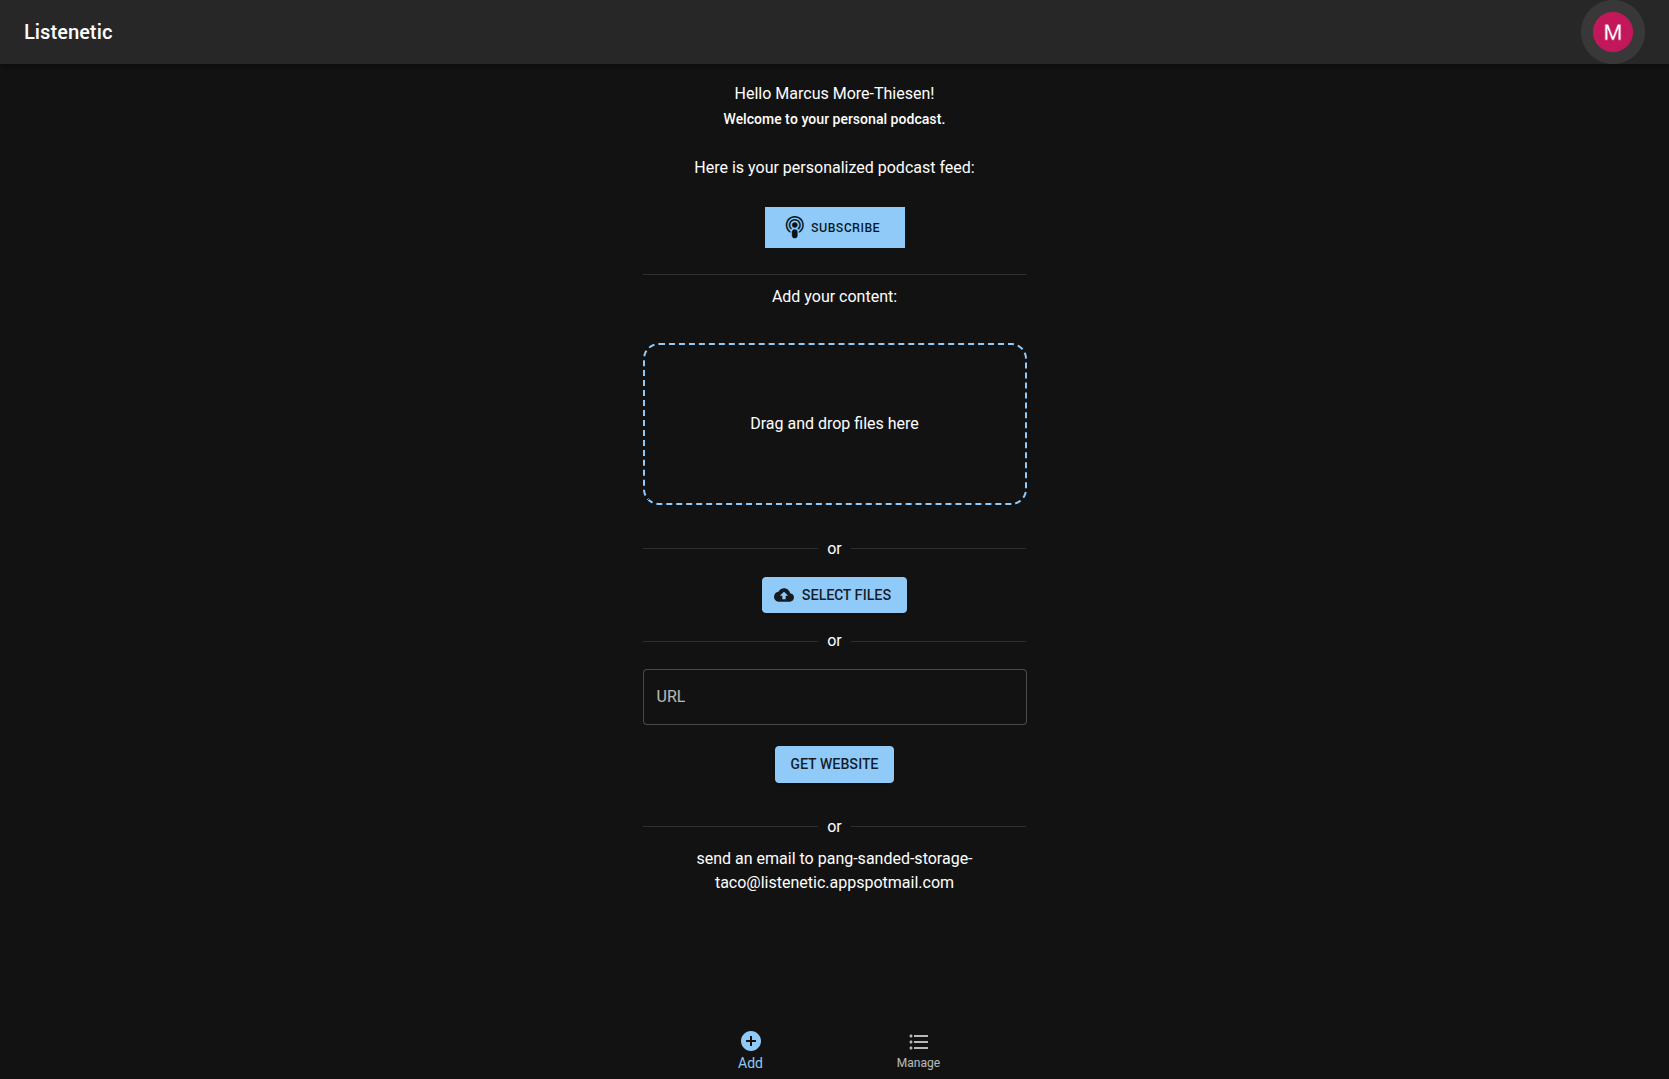
Task: Click 'Welcome to your personal podcast.' text
Action: pos(834,119)
